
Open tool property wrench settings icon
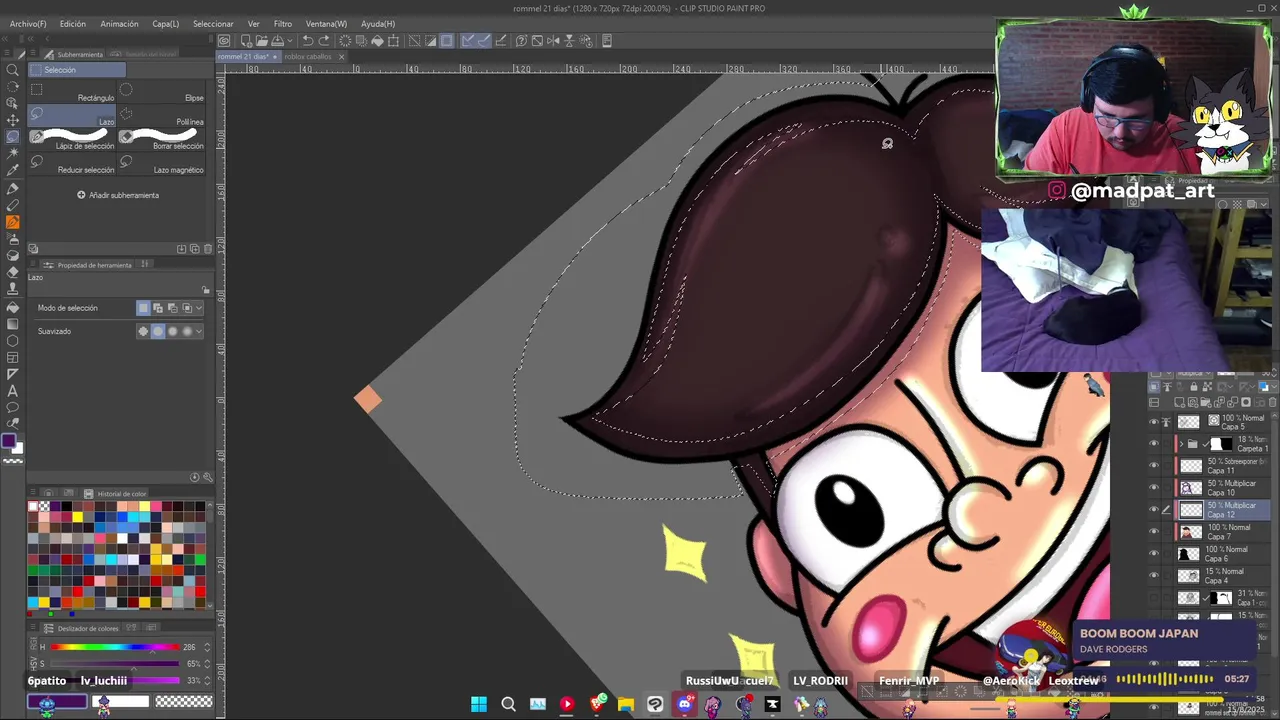[x=208, y=477]
